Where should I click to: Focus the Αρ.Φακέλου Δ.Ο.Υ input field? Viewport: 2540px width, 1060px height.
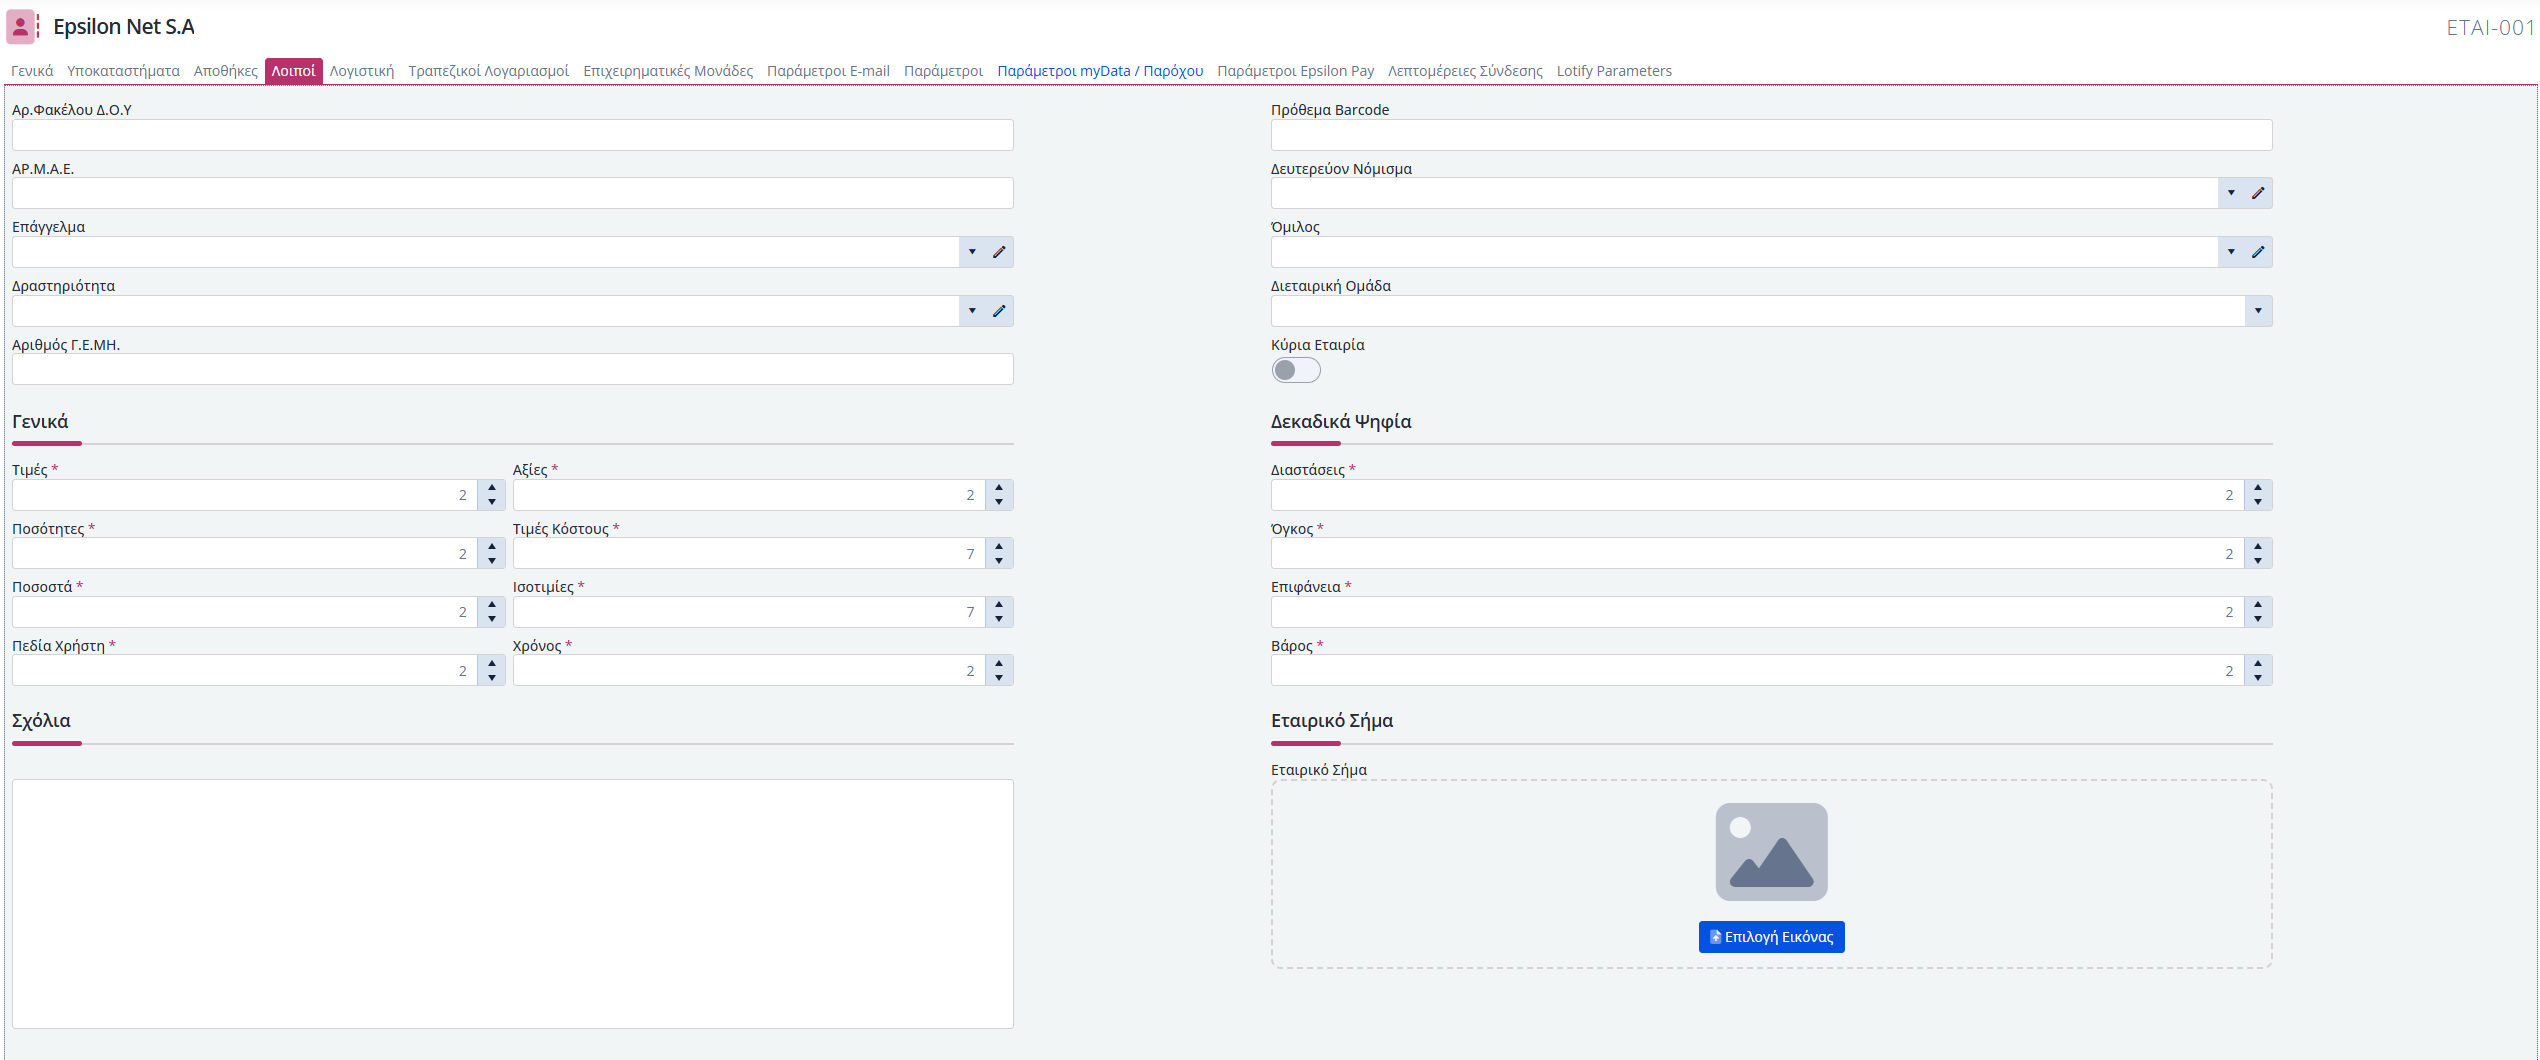pyautogui.click(x=513, y=135)
